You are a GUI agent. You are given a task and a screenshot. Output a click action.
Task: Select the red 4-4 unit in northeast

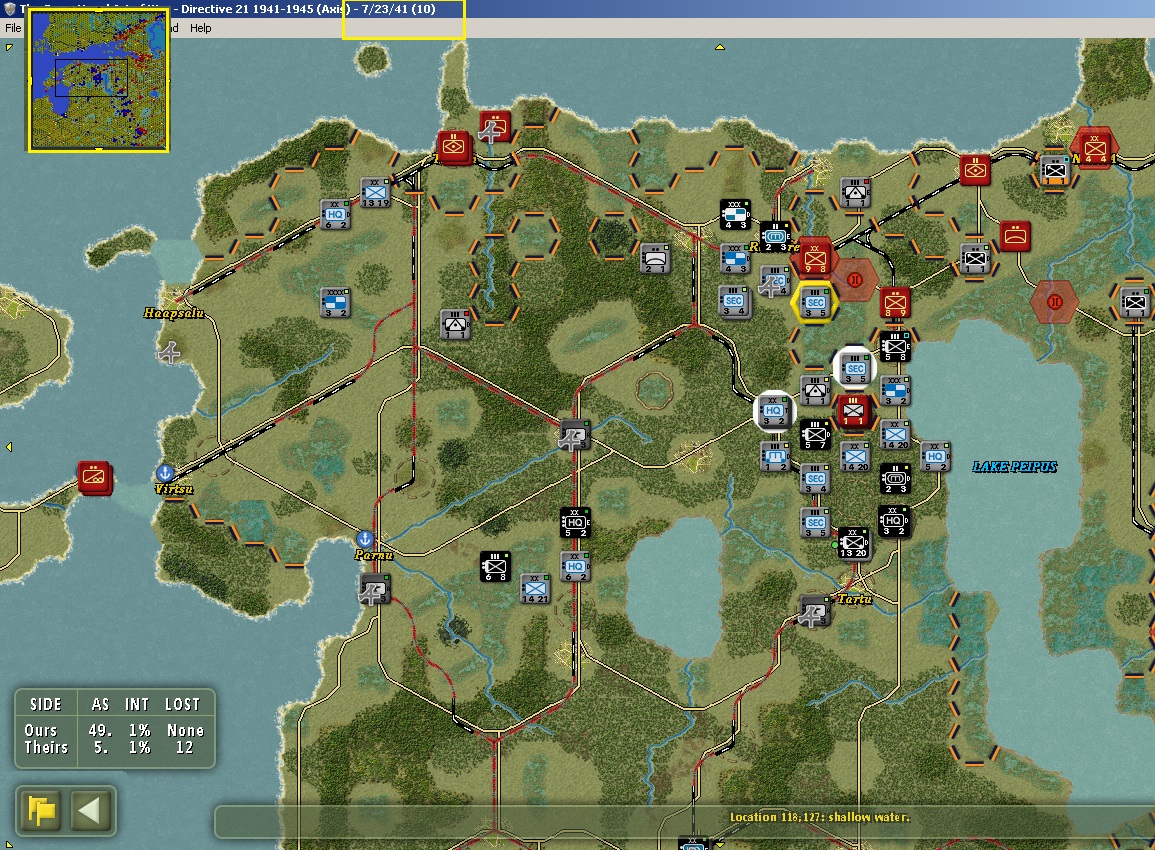click(x=1094, y=148)
